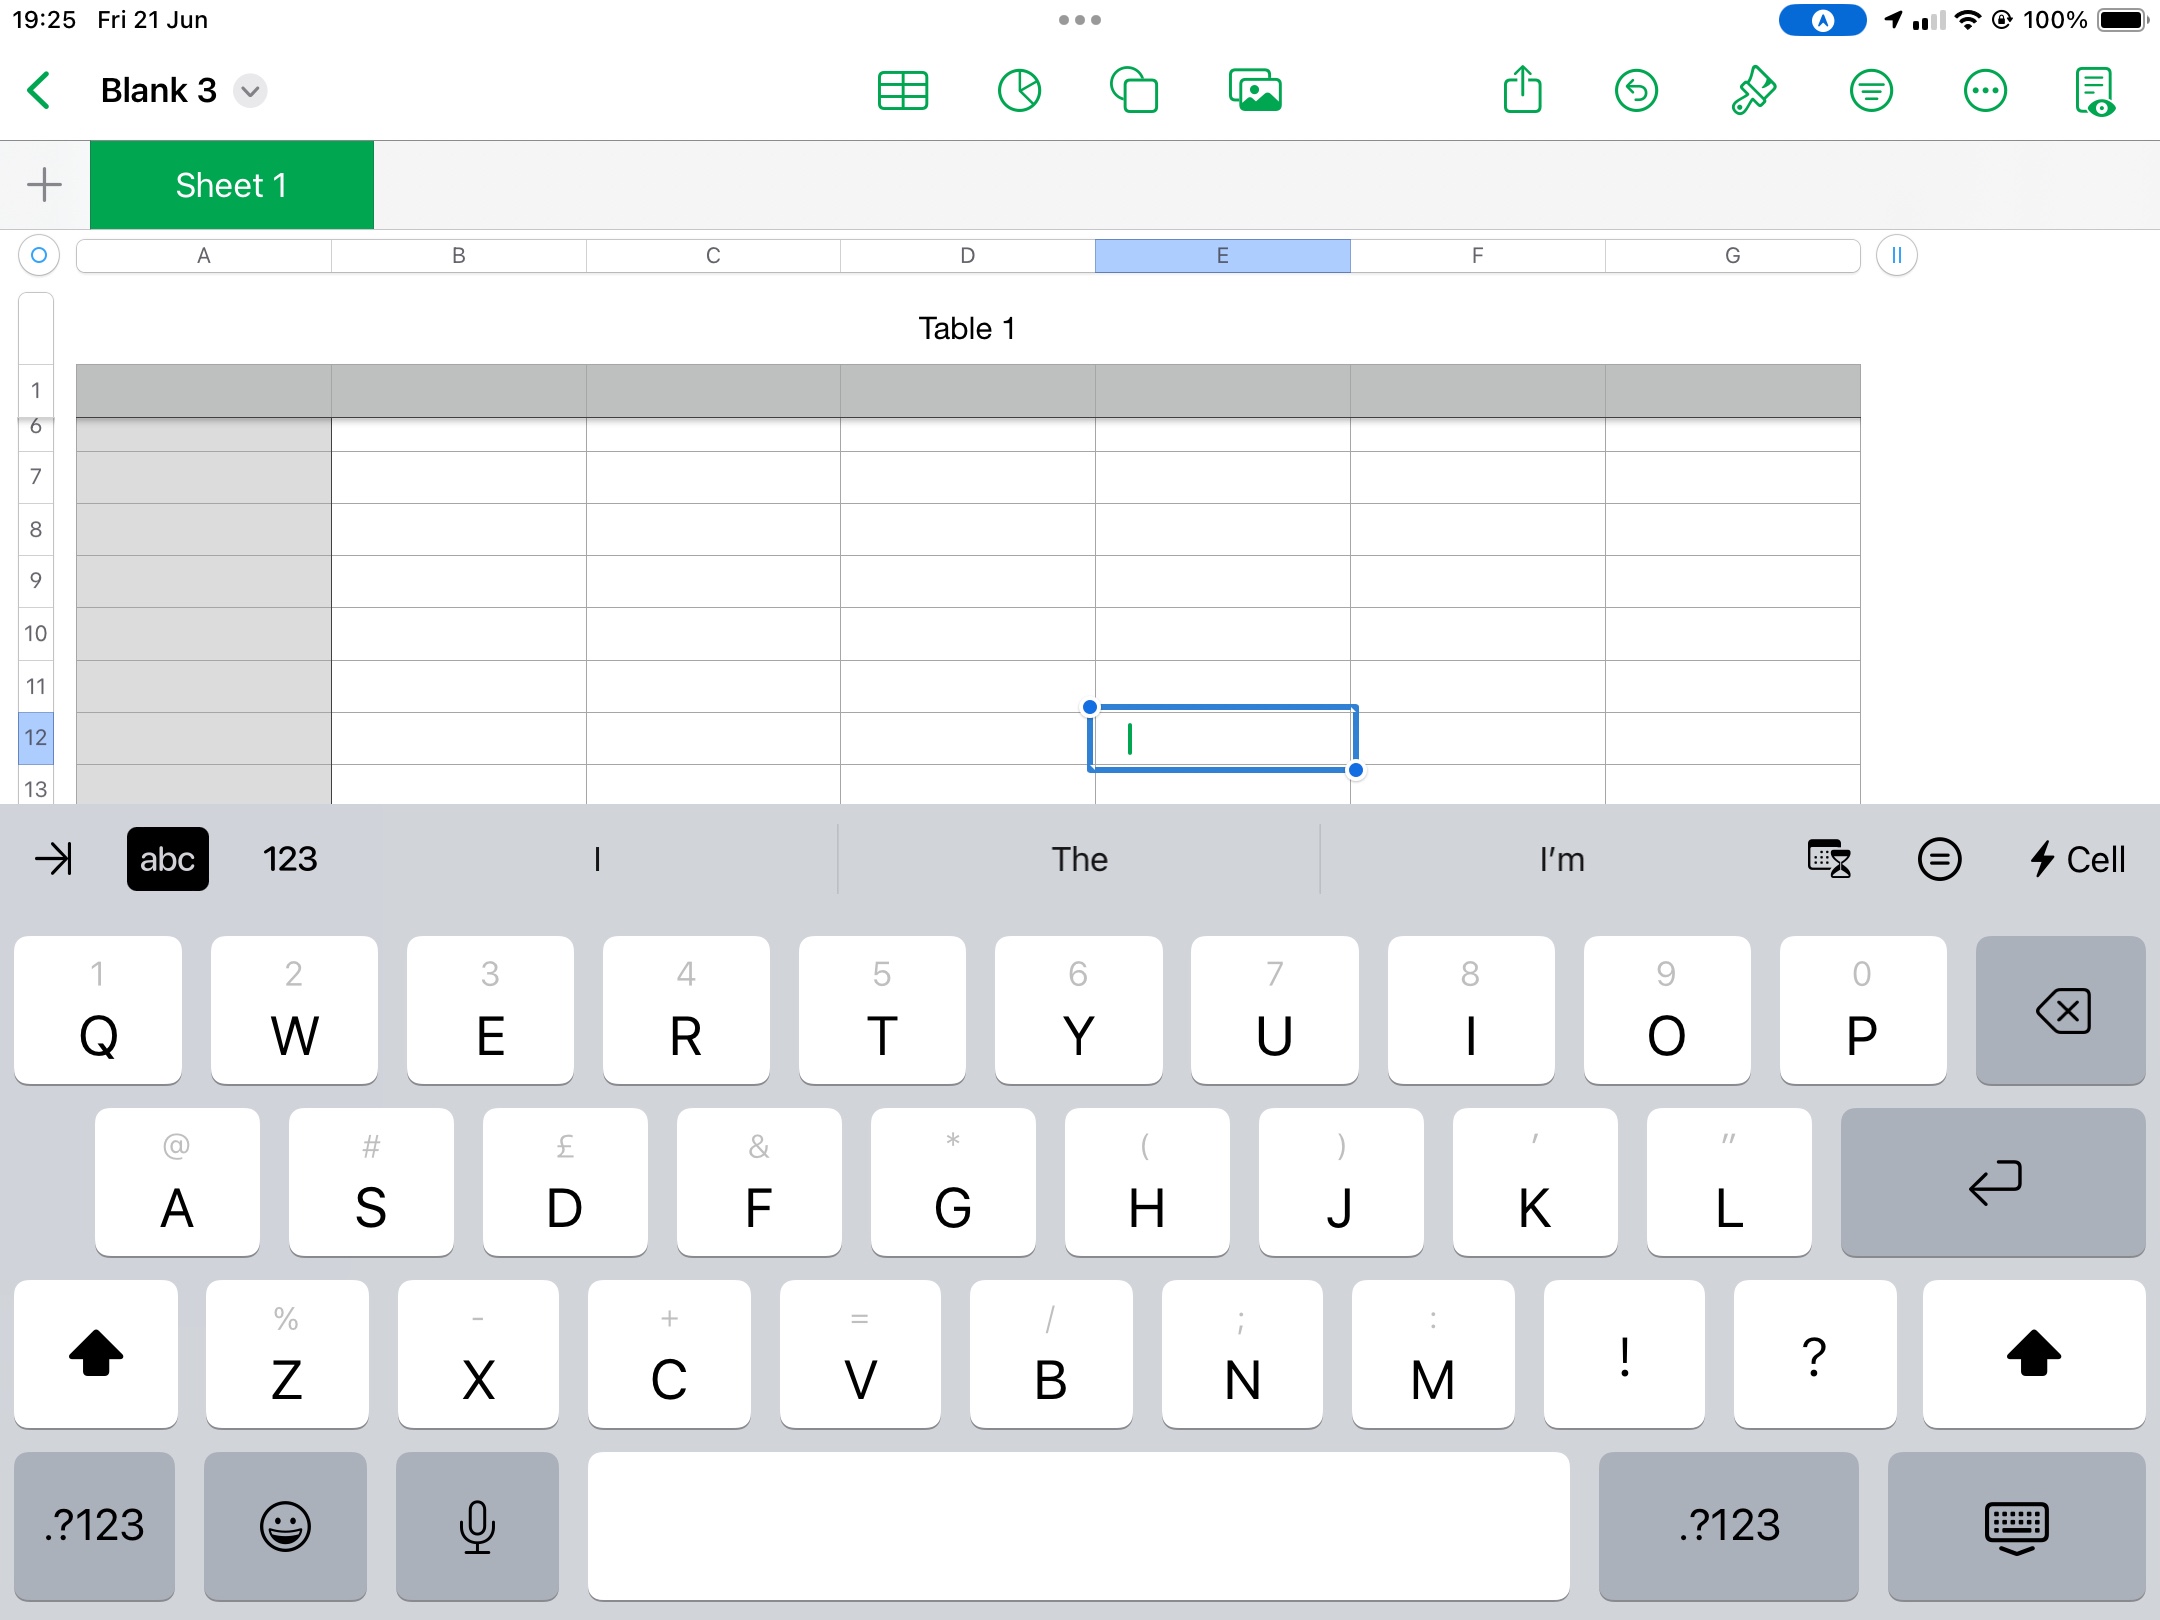
Task: Switch keyboard to 123 numeric mode
Action: pos(289,859)
